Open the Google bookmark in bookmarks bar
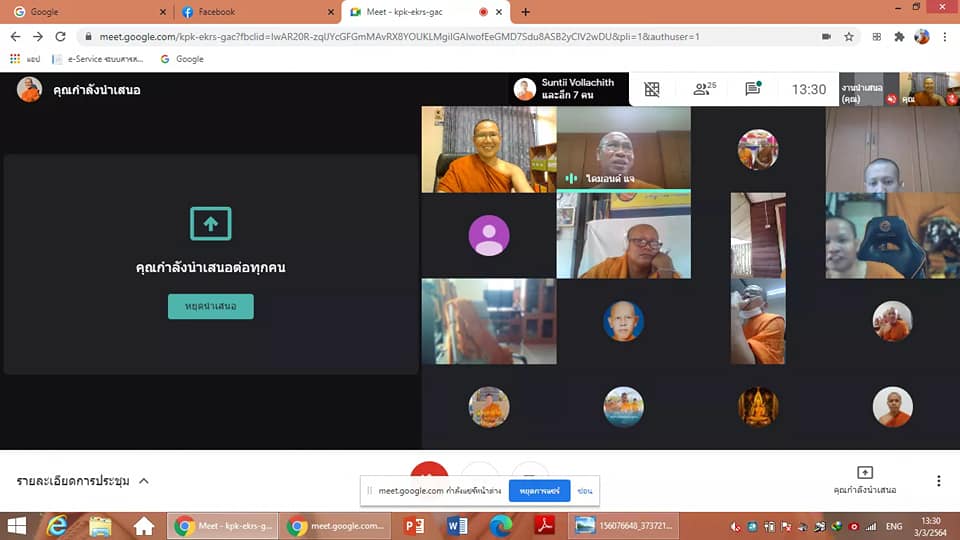Screen dimensions: 960x540 [x=182, y=59]
